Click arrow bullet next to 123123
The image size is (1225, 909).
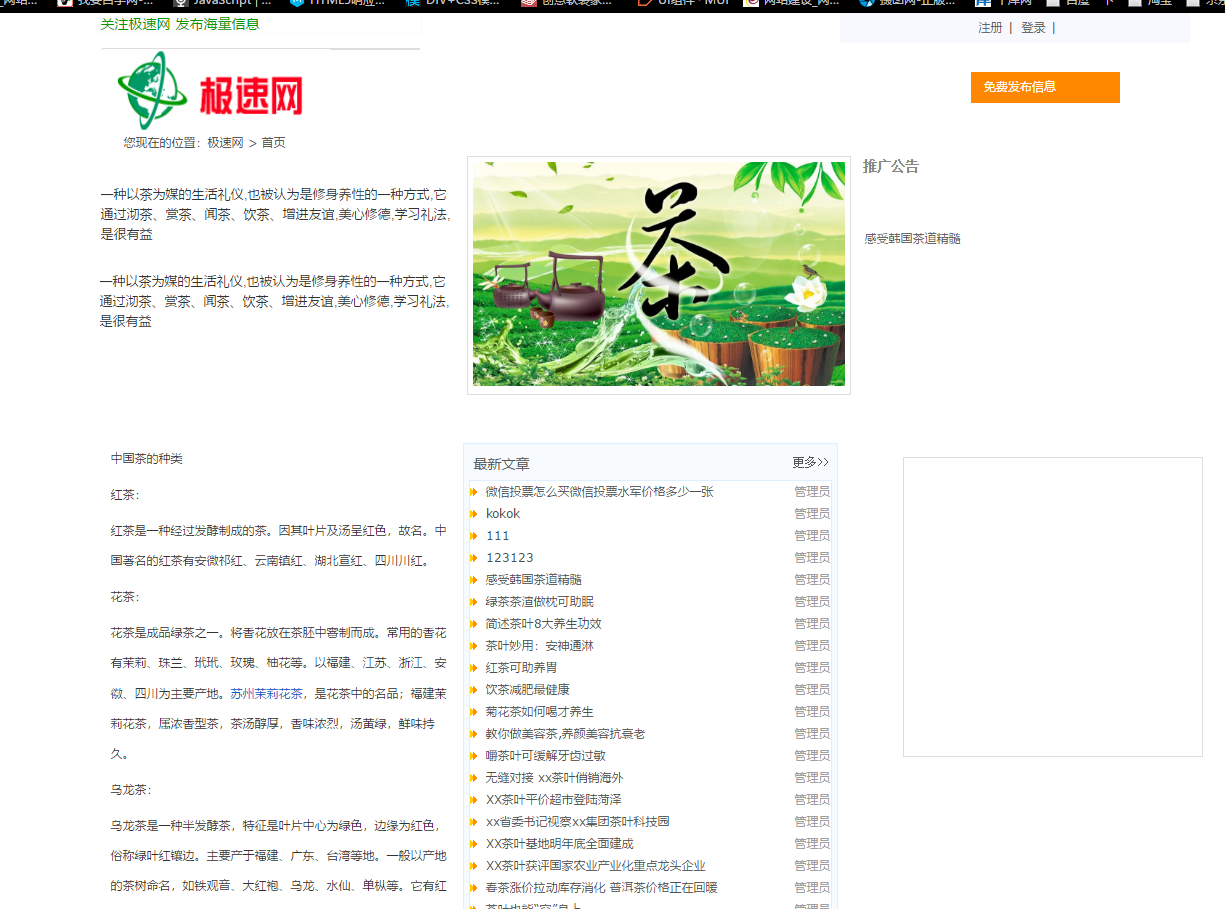474,558
